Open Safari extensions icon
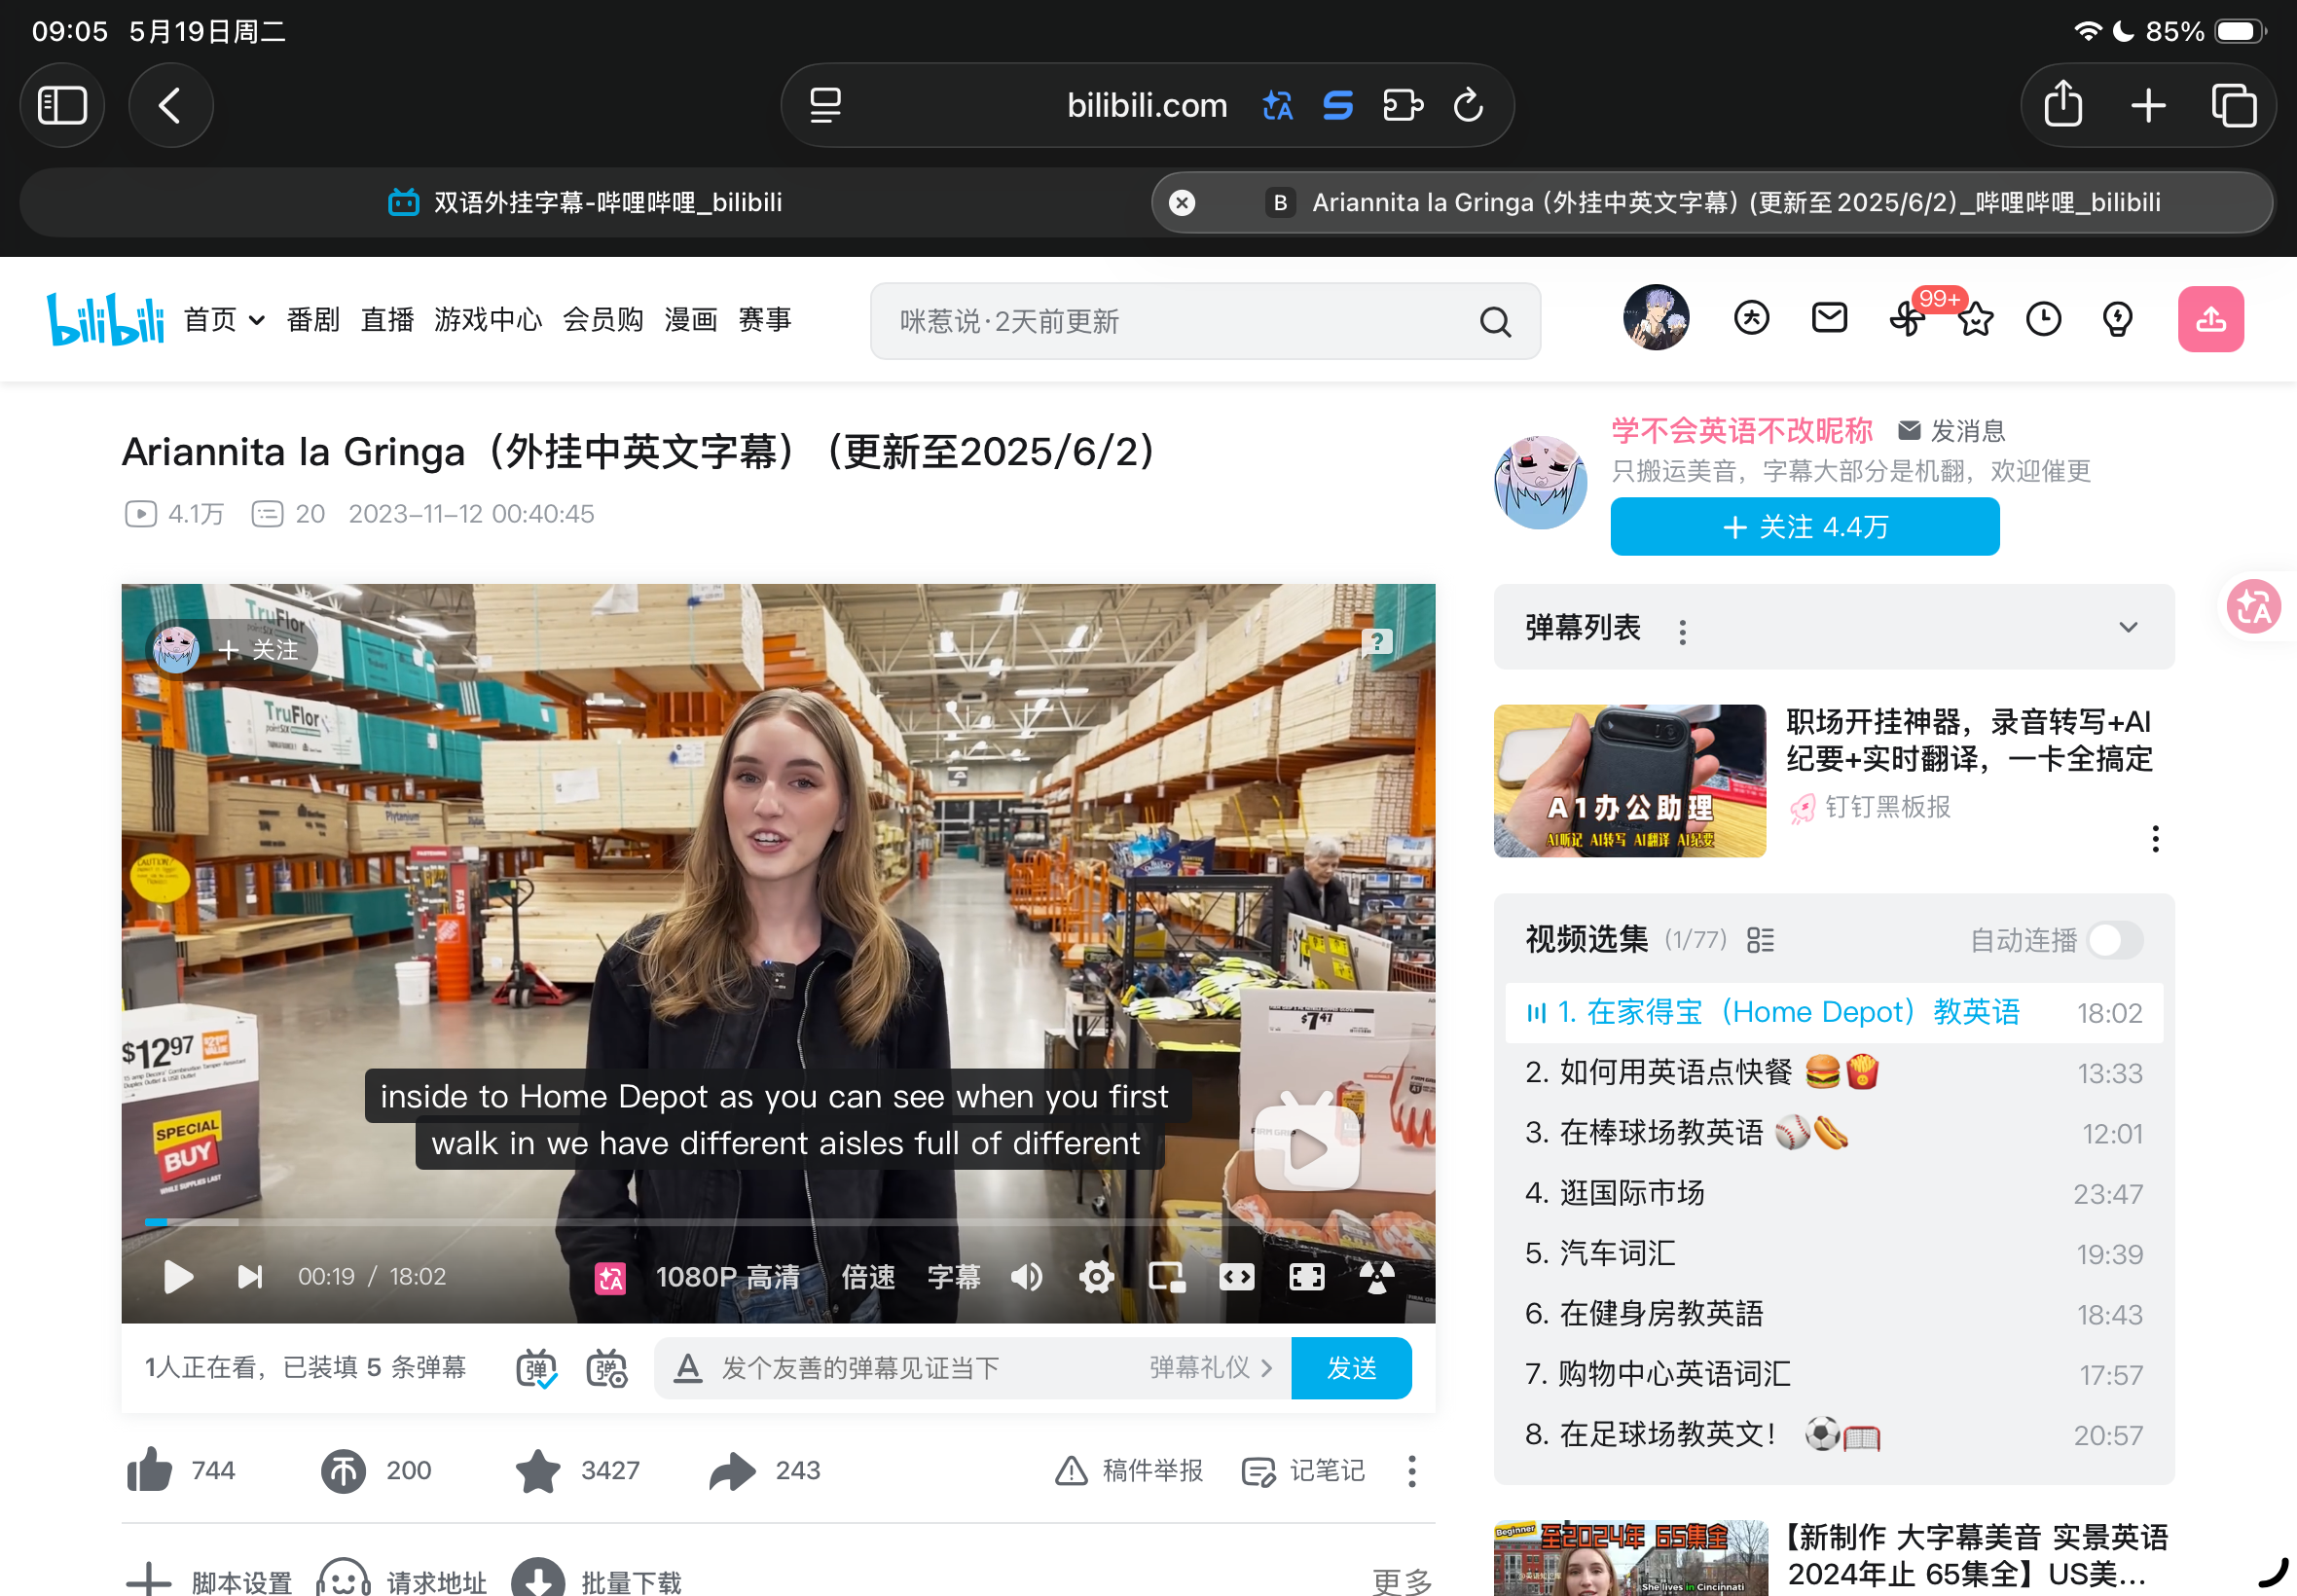 tap(1403, 105)
